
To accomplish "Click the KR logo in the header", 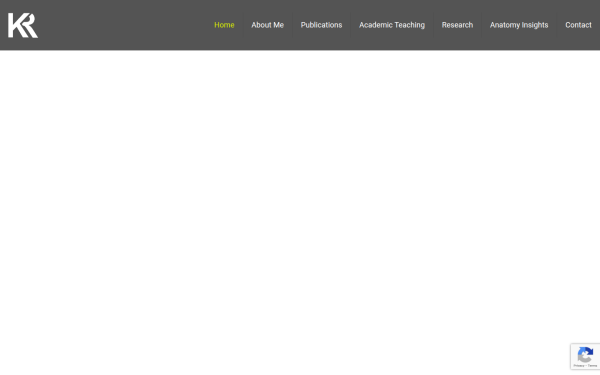I will [23, 25].
